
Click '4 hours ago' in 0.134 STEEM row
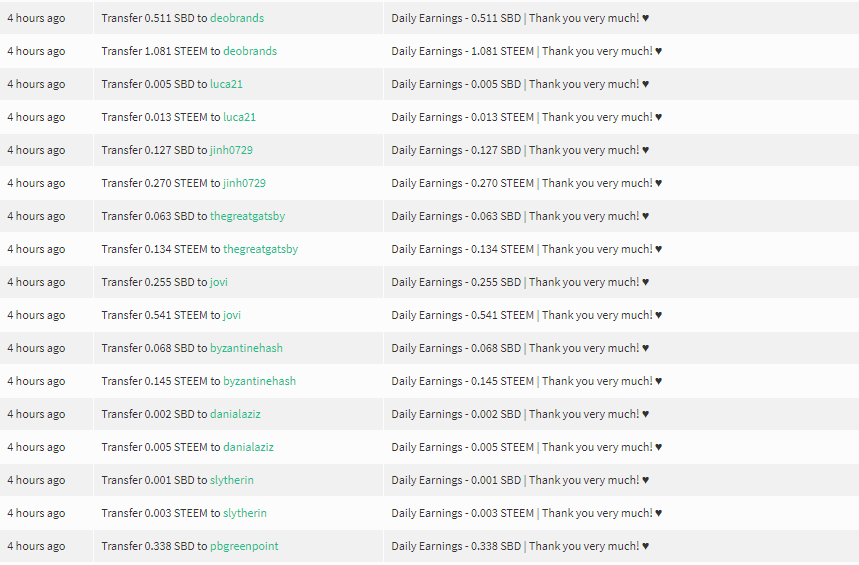click(x=36, y=249)
